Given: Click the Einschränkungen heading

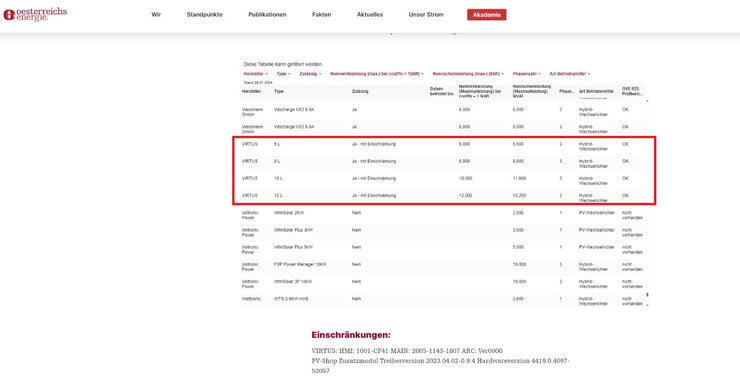Looking at the screenshot, I should [351, 335].
